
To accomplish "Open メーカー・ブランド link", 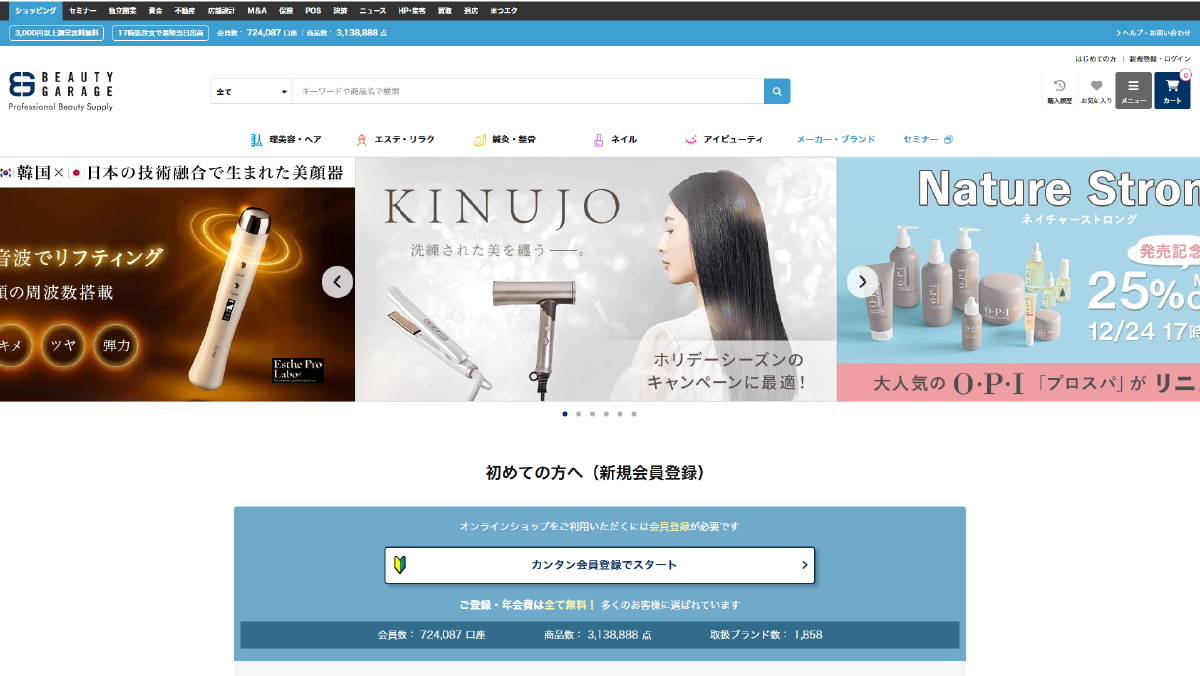I will tap(835, 140).
